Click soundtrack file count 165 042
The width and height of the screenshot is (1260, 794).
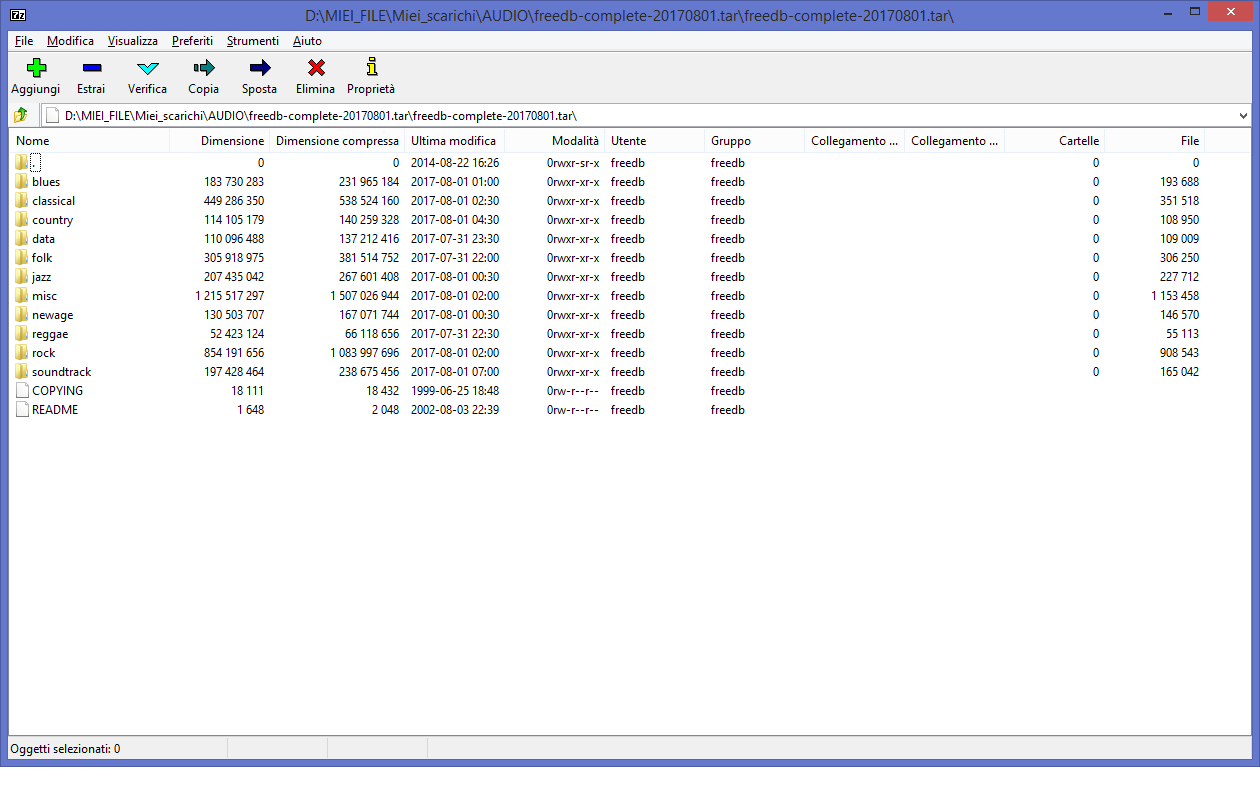(1177, 372)
